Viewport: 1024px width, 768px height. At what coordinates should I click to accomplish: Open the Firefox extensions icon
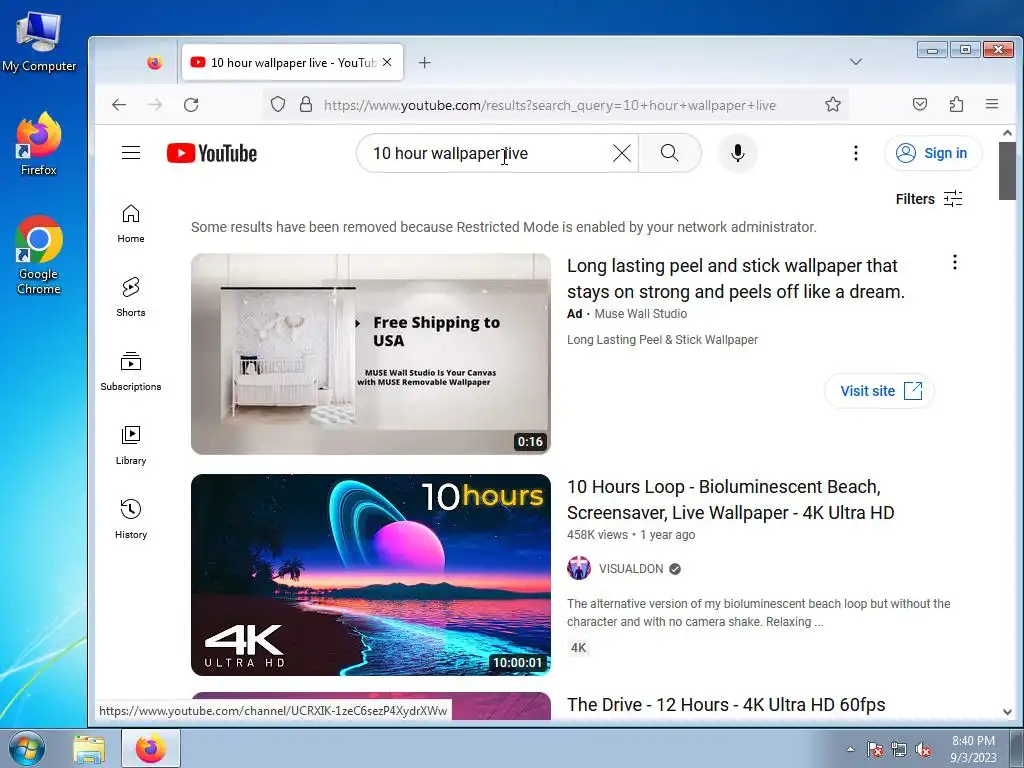tap(956, 104)
